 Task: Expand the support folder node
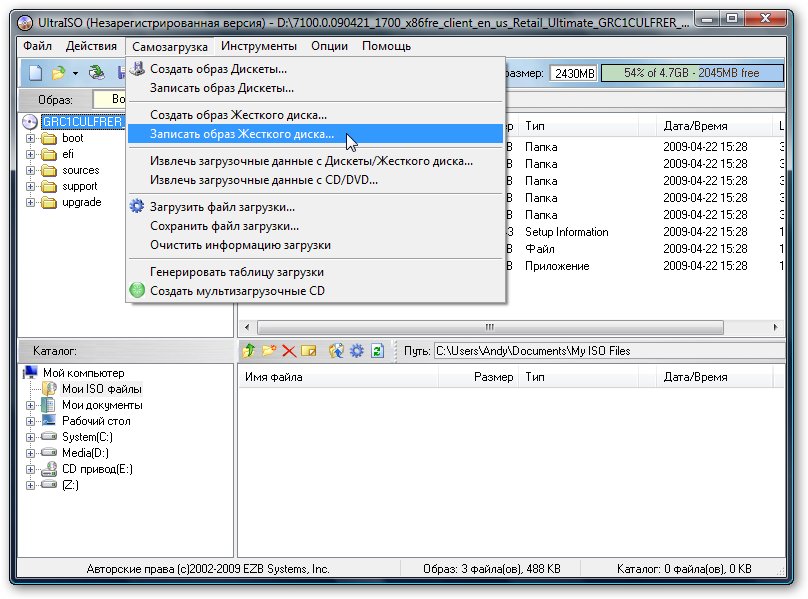30,186
